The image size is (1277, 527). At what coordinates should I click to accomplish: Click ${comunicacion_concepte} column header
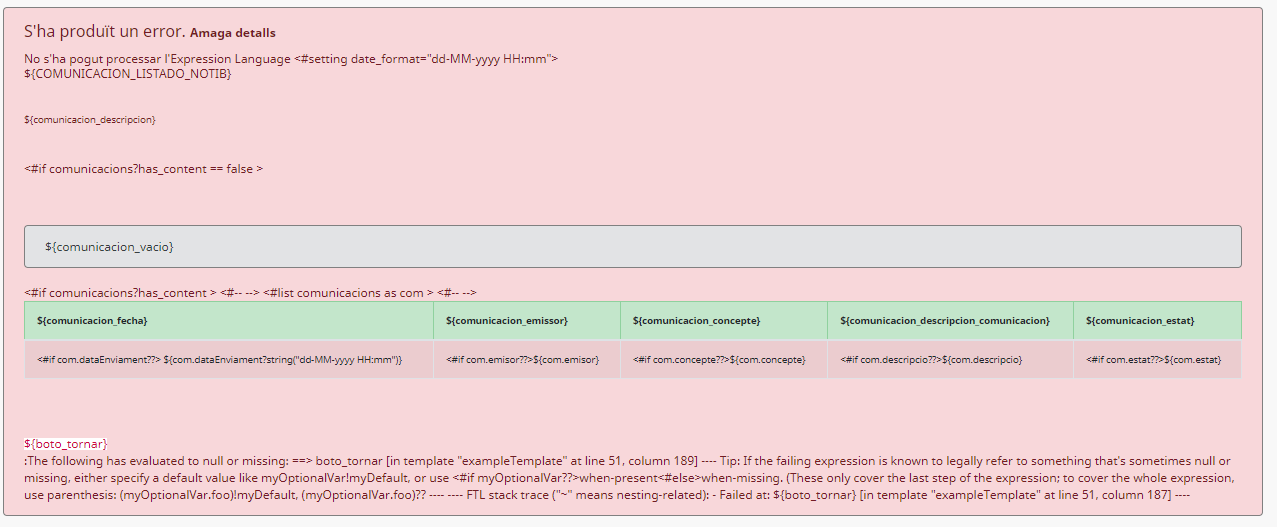click(724, 320)
